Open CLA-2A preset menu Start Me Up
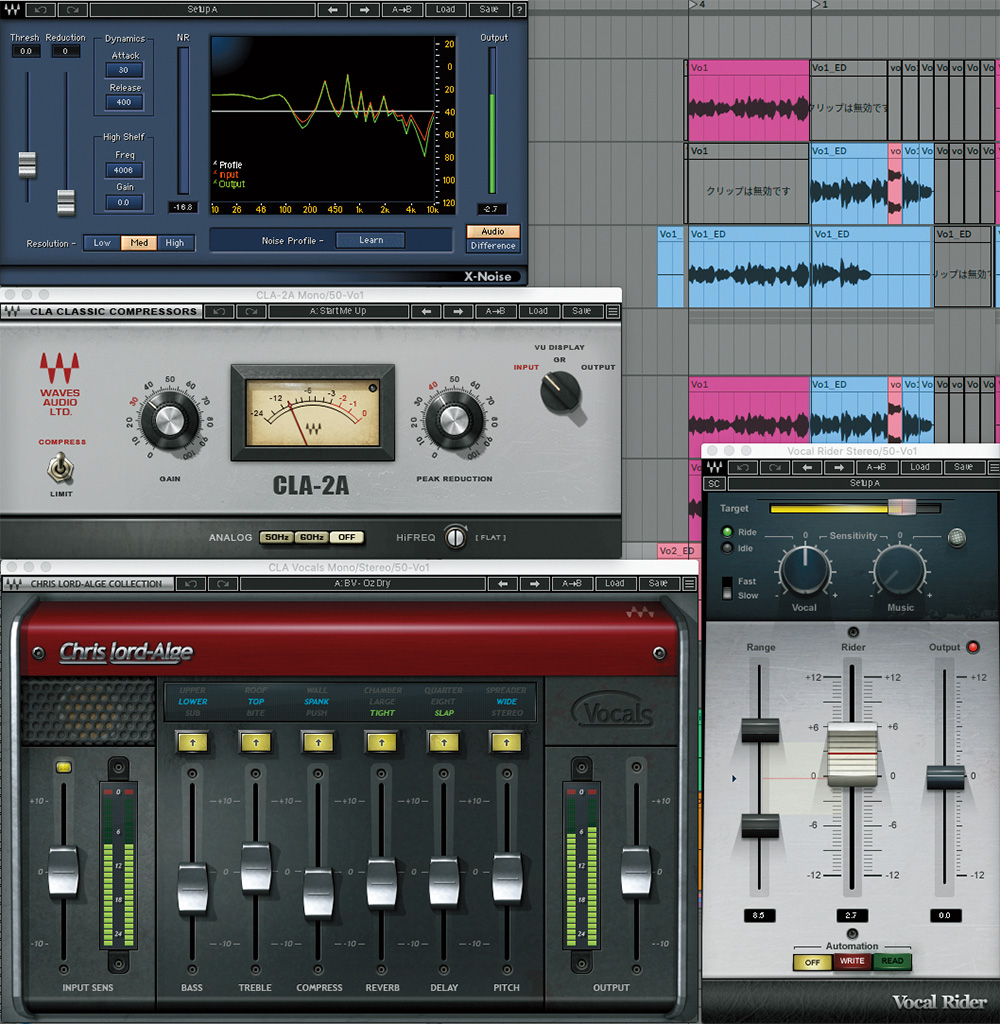This screenshot has width=1000, height=1024. 338,312
